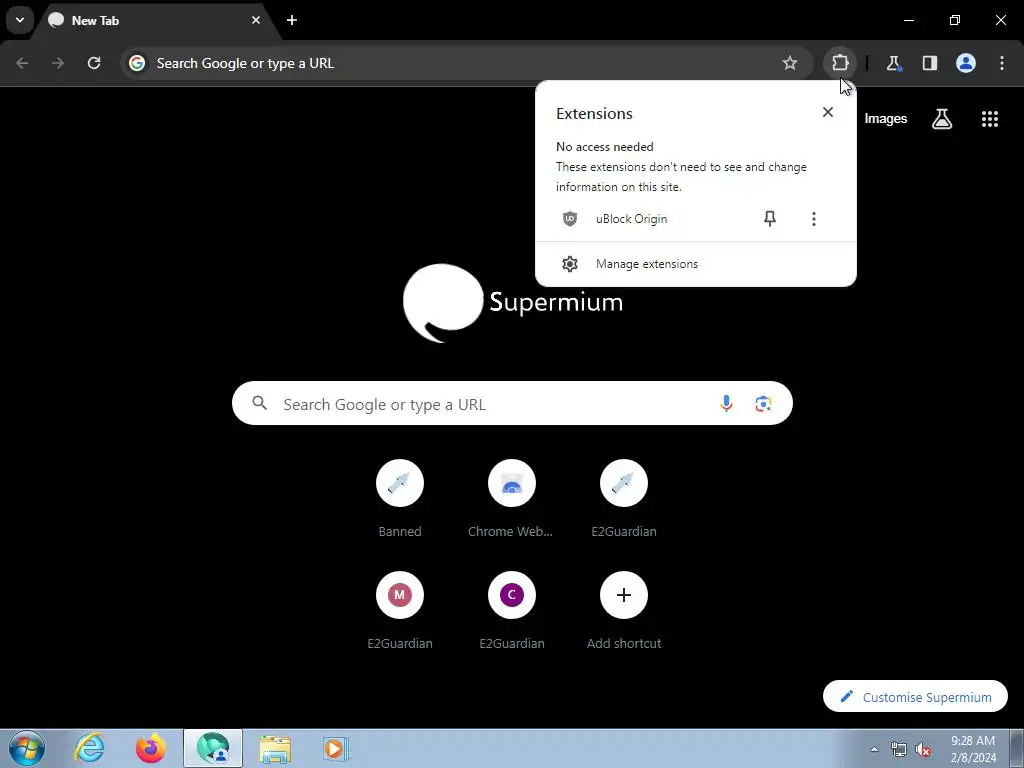The image size is (1024, 768).
Task: Close the Extensions popup
Action: click(x=827, y=112)
